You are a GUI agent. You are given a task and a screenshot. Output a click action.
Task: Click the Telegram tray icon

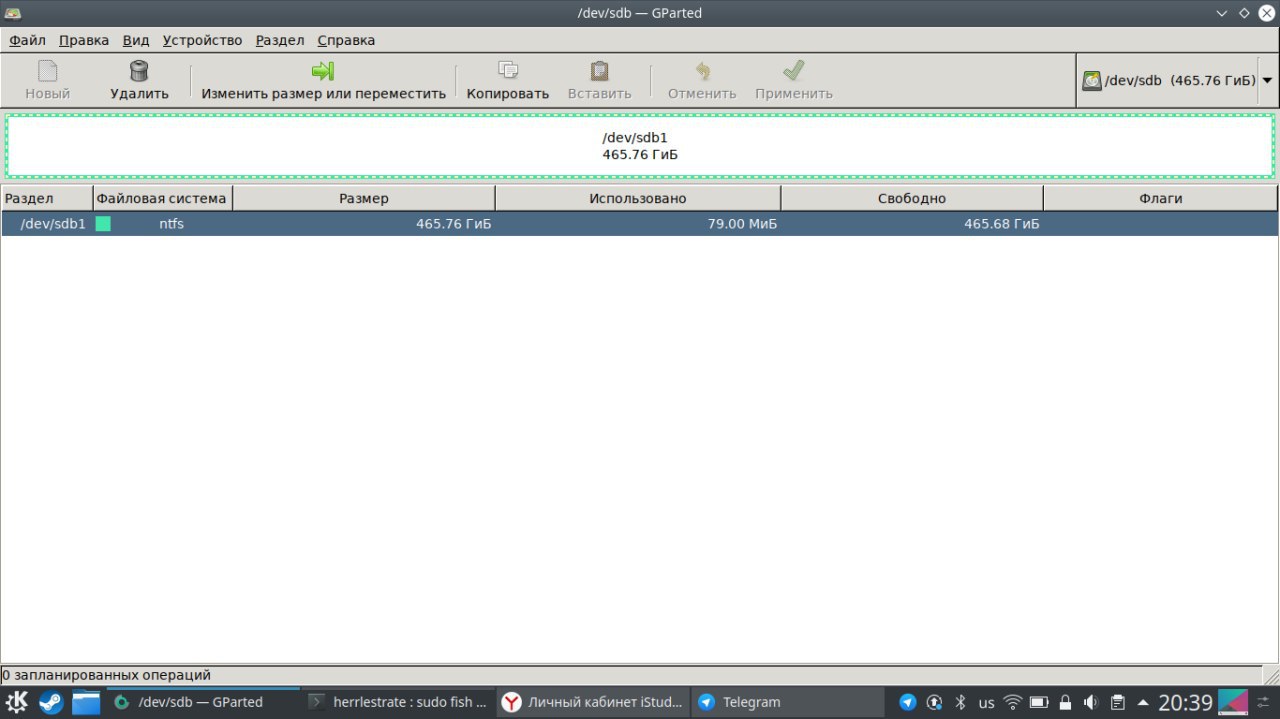[908, 702]
